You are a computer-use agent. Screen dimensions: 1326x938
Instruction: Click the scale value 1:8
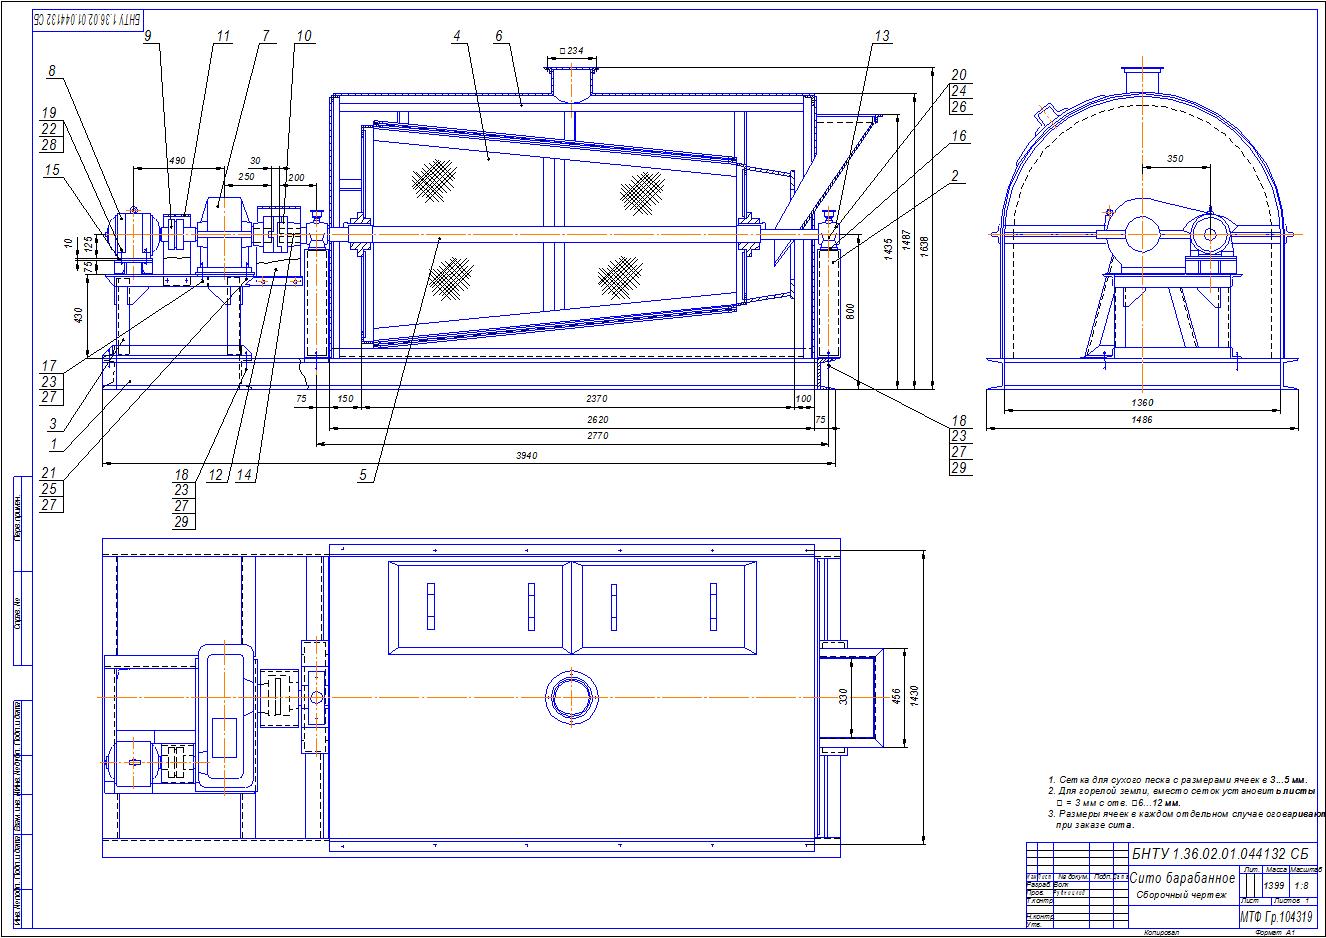point(1300,886)
